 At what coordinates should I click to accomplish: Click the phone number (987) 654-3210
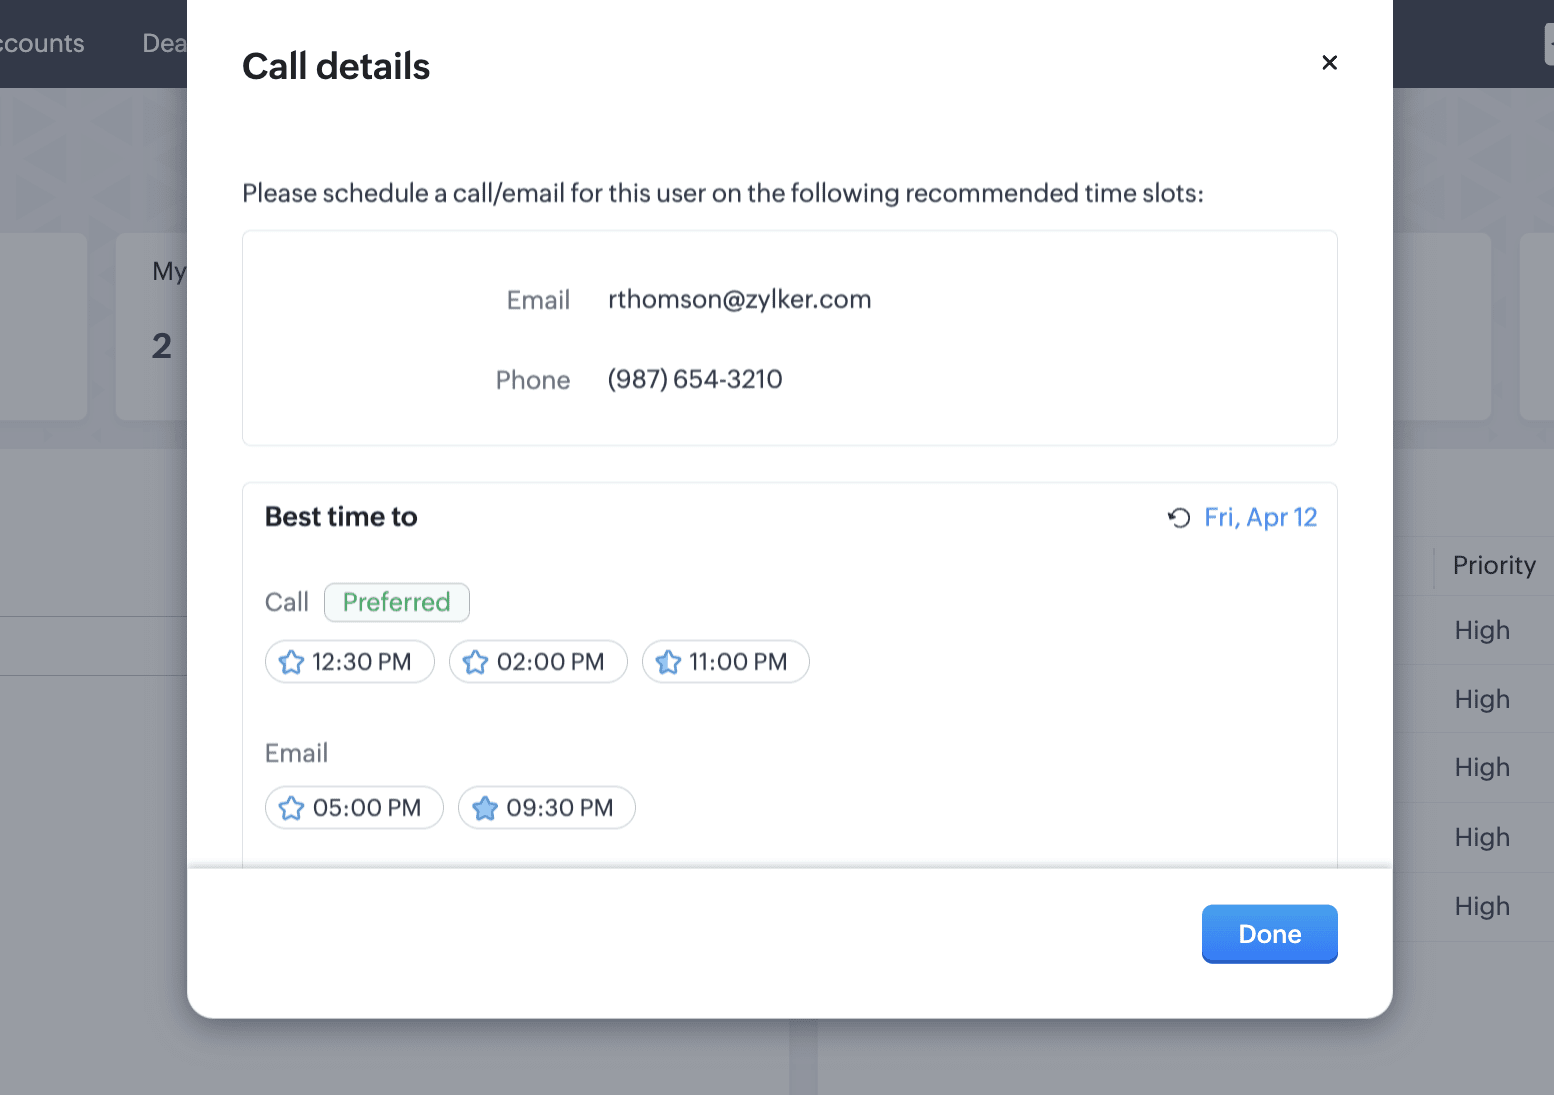(695, 380)
